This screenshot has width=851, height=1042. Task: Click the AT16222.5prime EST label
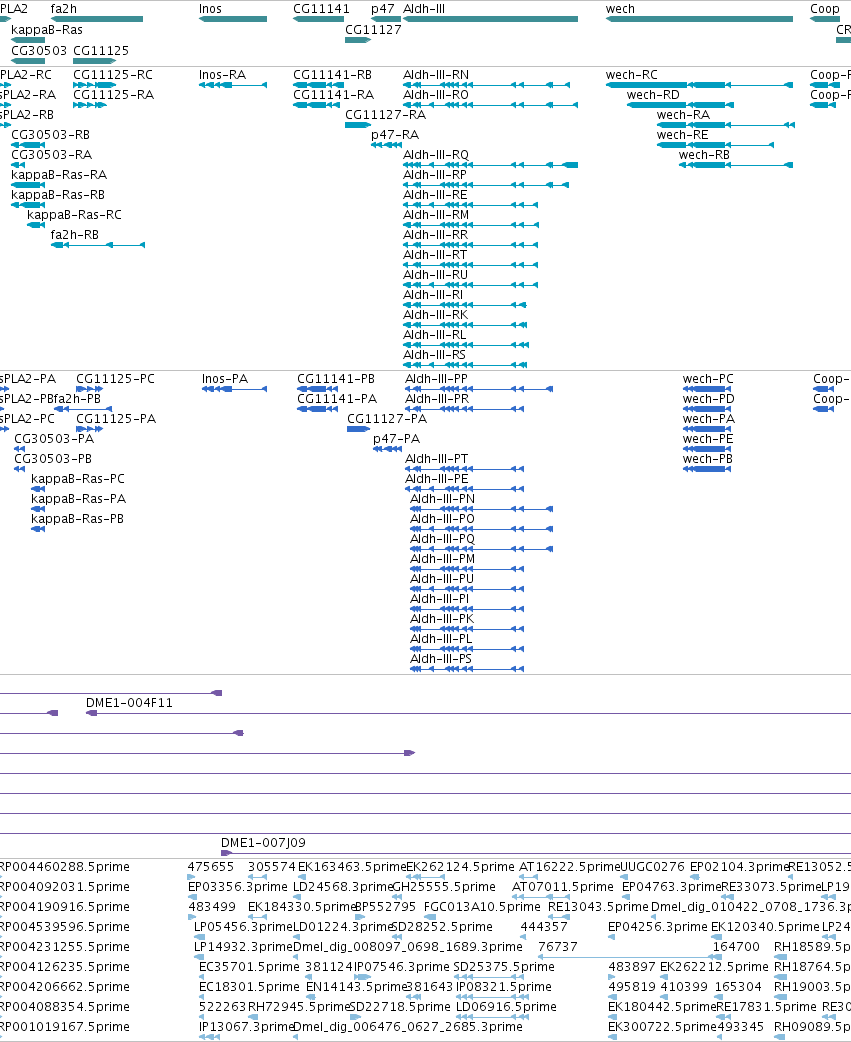tap(569, 867)
